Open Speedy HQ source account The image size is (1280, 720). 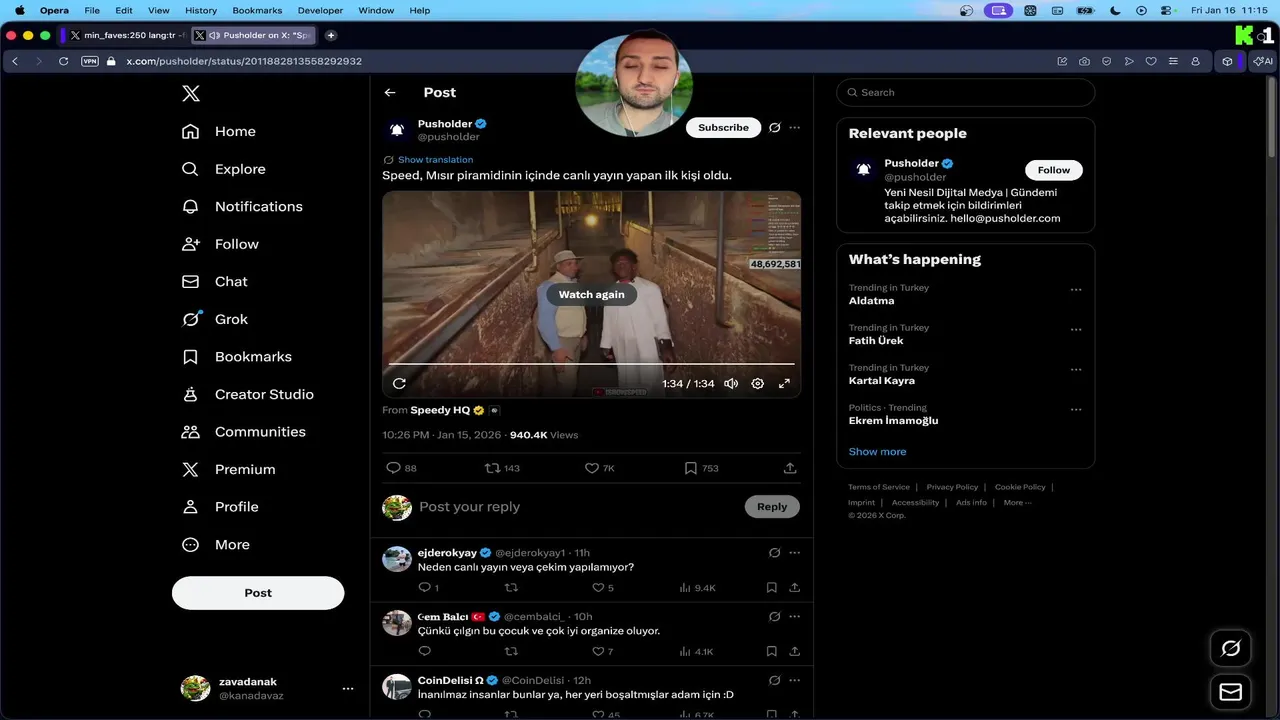[x=440, y=411]
